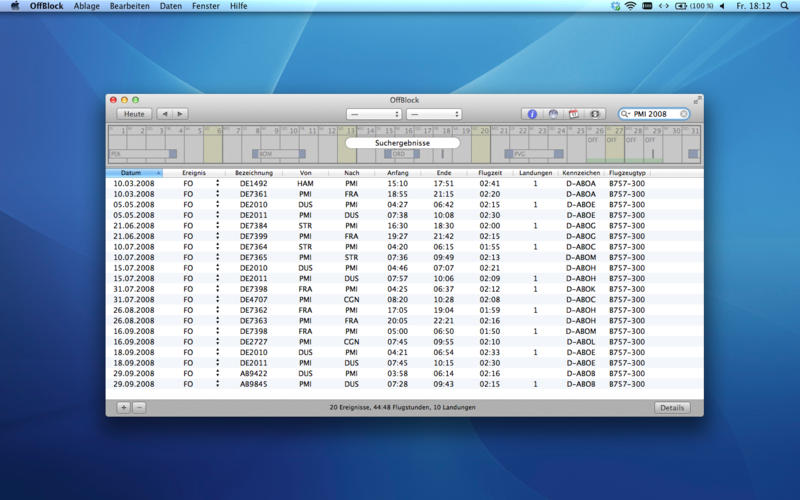The image size is (800, 500).
Task: Open the Ablage menu
Action: pyautogui.click(x=86, y=6)
